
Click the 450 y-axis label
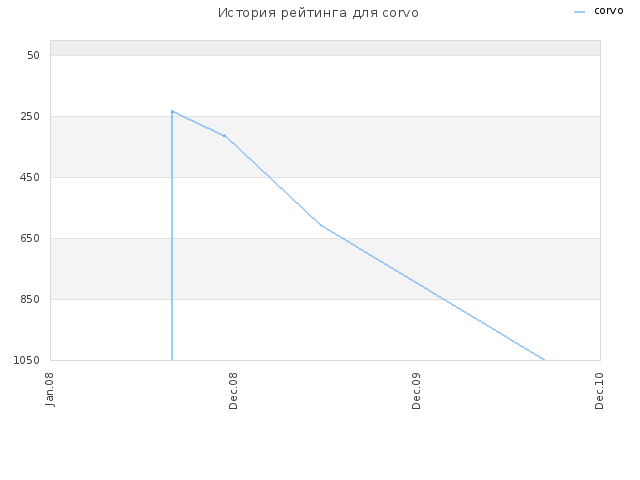30,177
